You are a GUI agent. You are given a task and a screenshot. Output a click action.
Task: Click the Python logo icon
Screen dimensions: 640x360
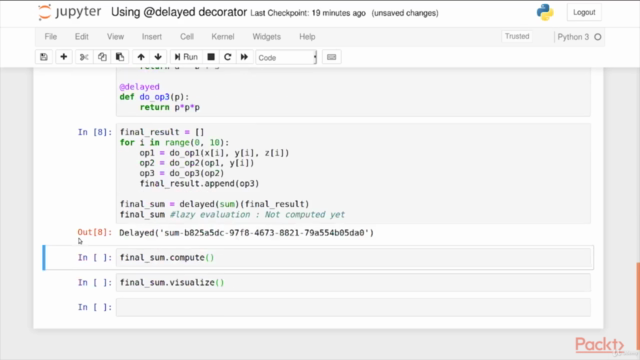(545, 13)
